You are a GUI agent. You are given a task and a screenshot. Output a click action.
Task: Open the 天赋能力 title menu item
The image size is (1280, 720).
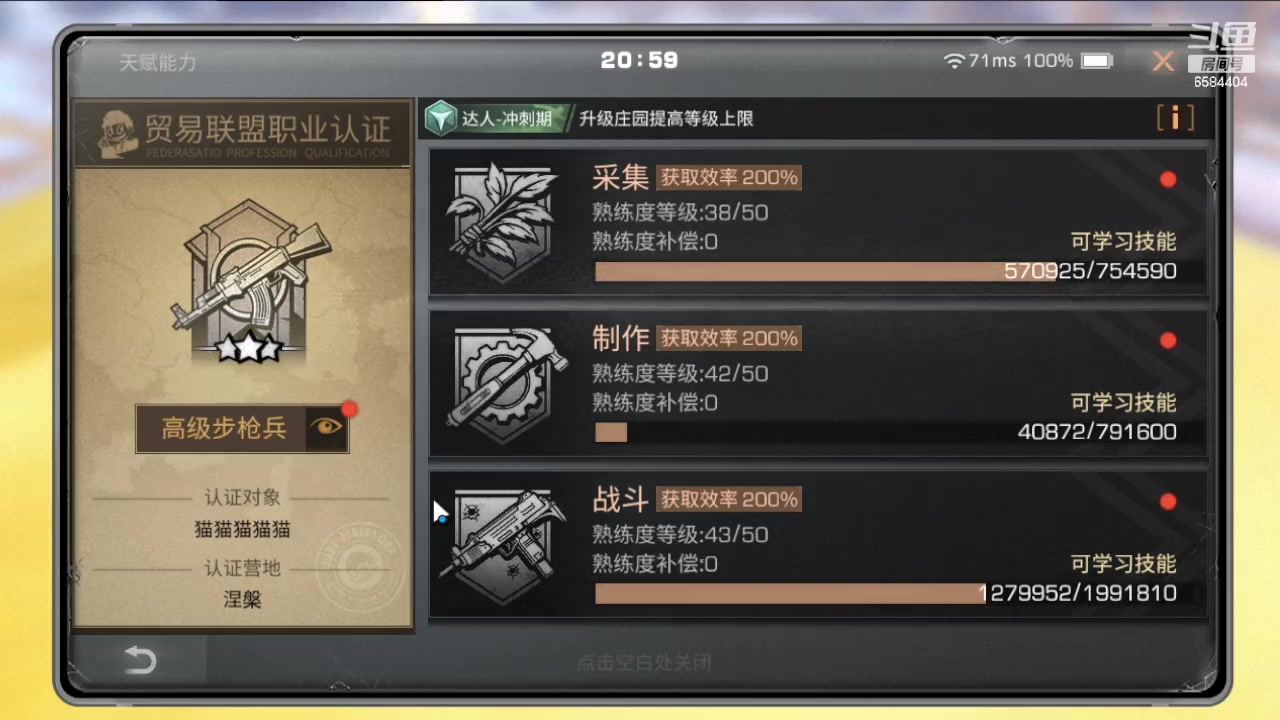tap(158, 62)
